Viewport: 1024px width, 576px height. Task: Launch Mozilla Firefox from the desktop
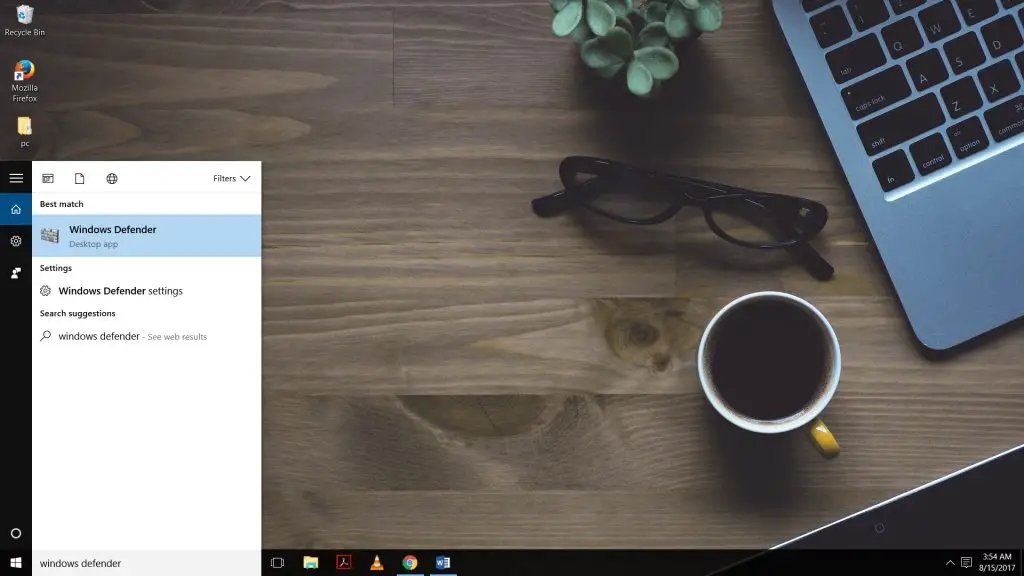[24, 81]
